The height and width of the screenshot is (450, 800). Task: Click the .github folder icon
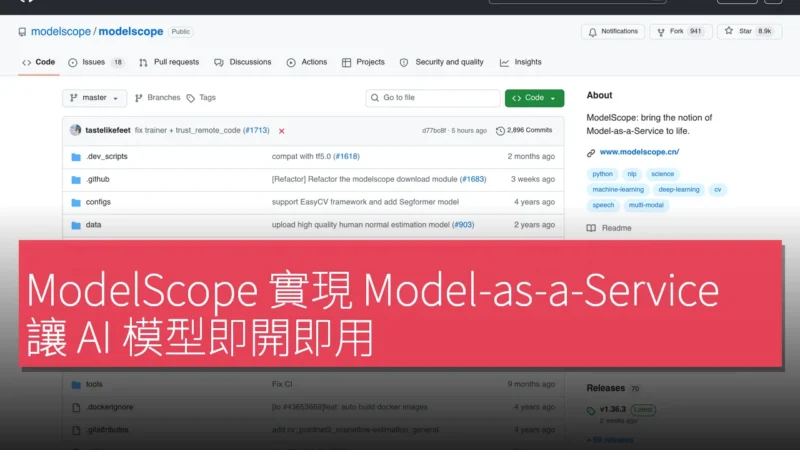[x=76, y=180]
